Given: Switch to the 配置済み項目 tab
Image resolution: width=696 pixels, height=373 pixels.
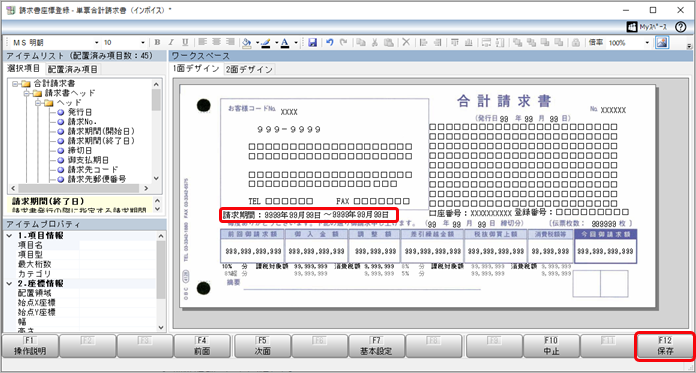Looking at the screenshot, I should coord(73,69).
